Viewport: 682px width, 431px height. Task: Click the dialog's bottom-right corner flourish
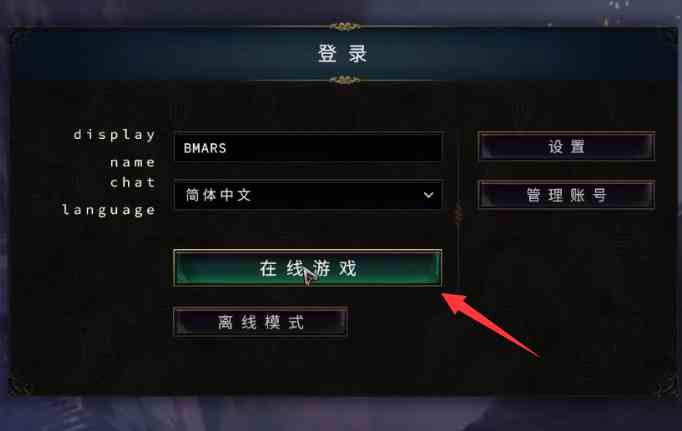point(663,384)
